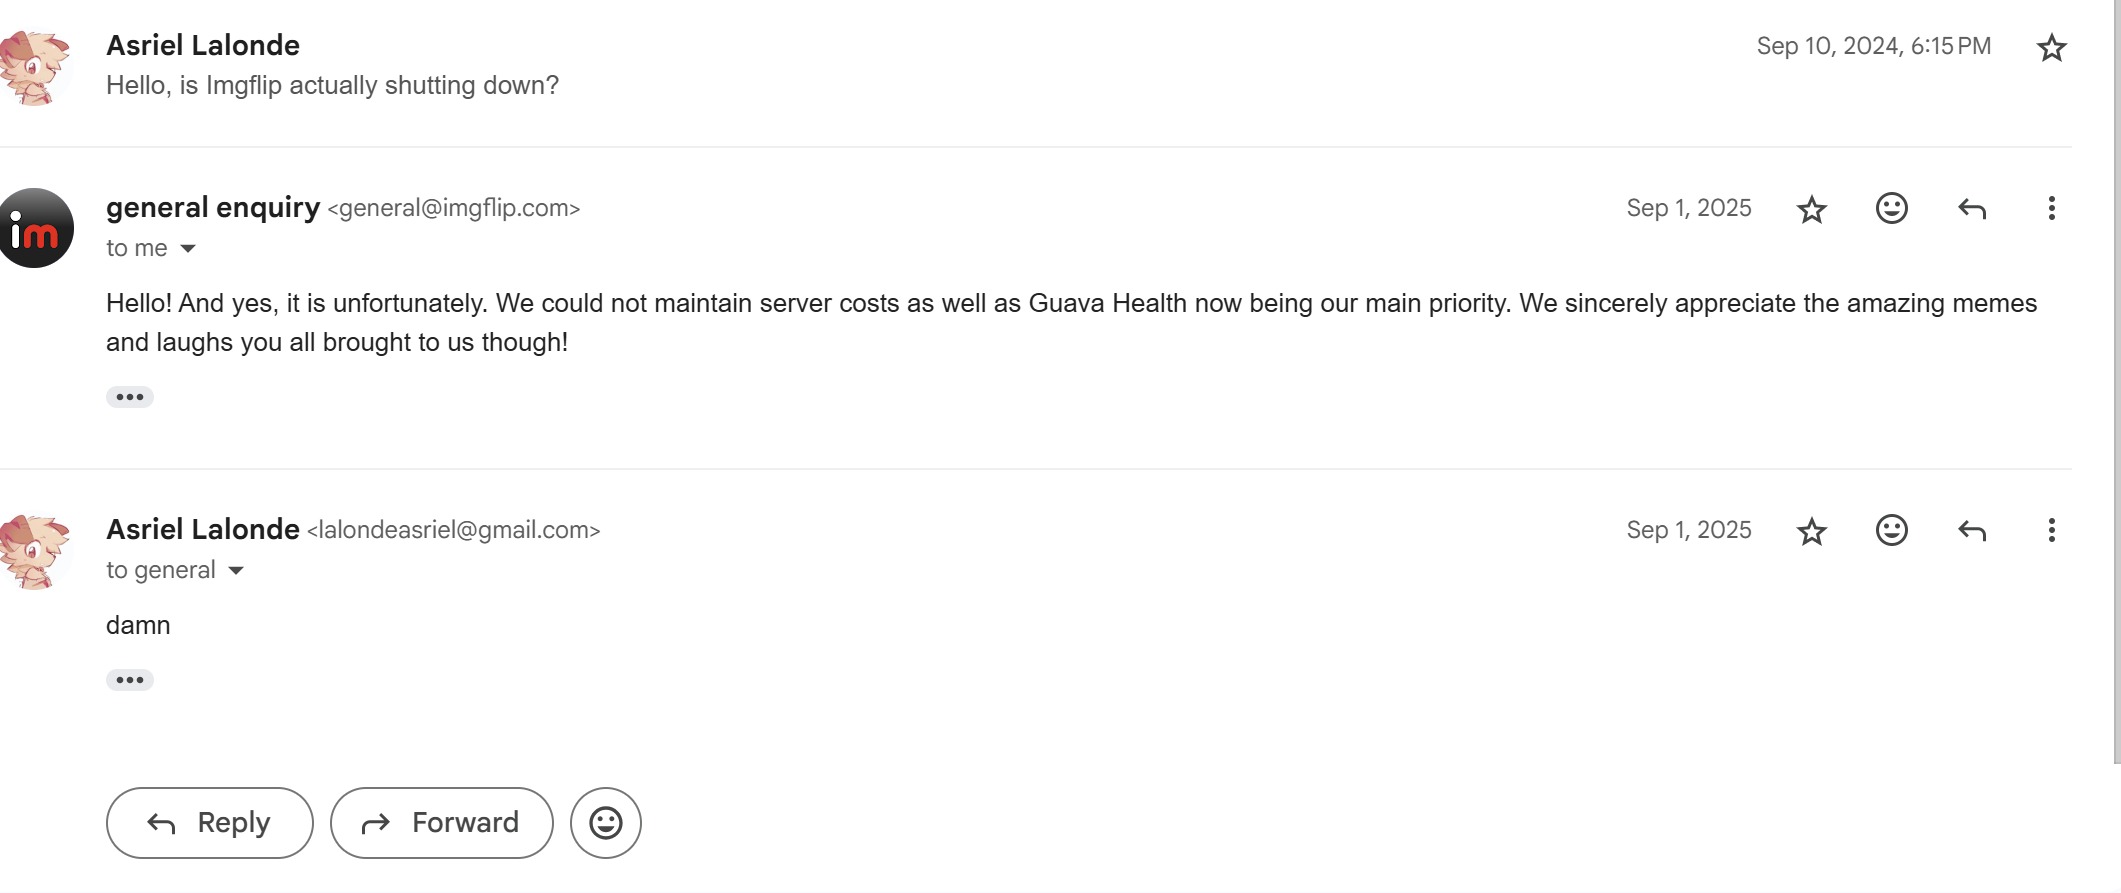Click the Imgflip sender avatar

(x=36, y=228)
